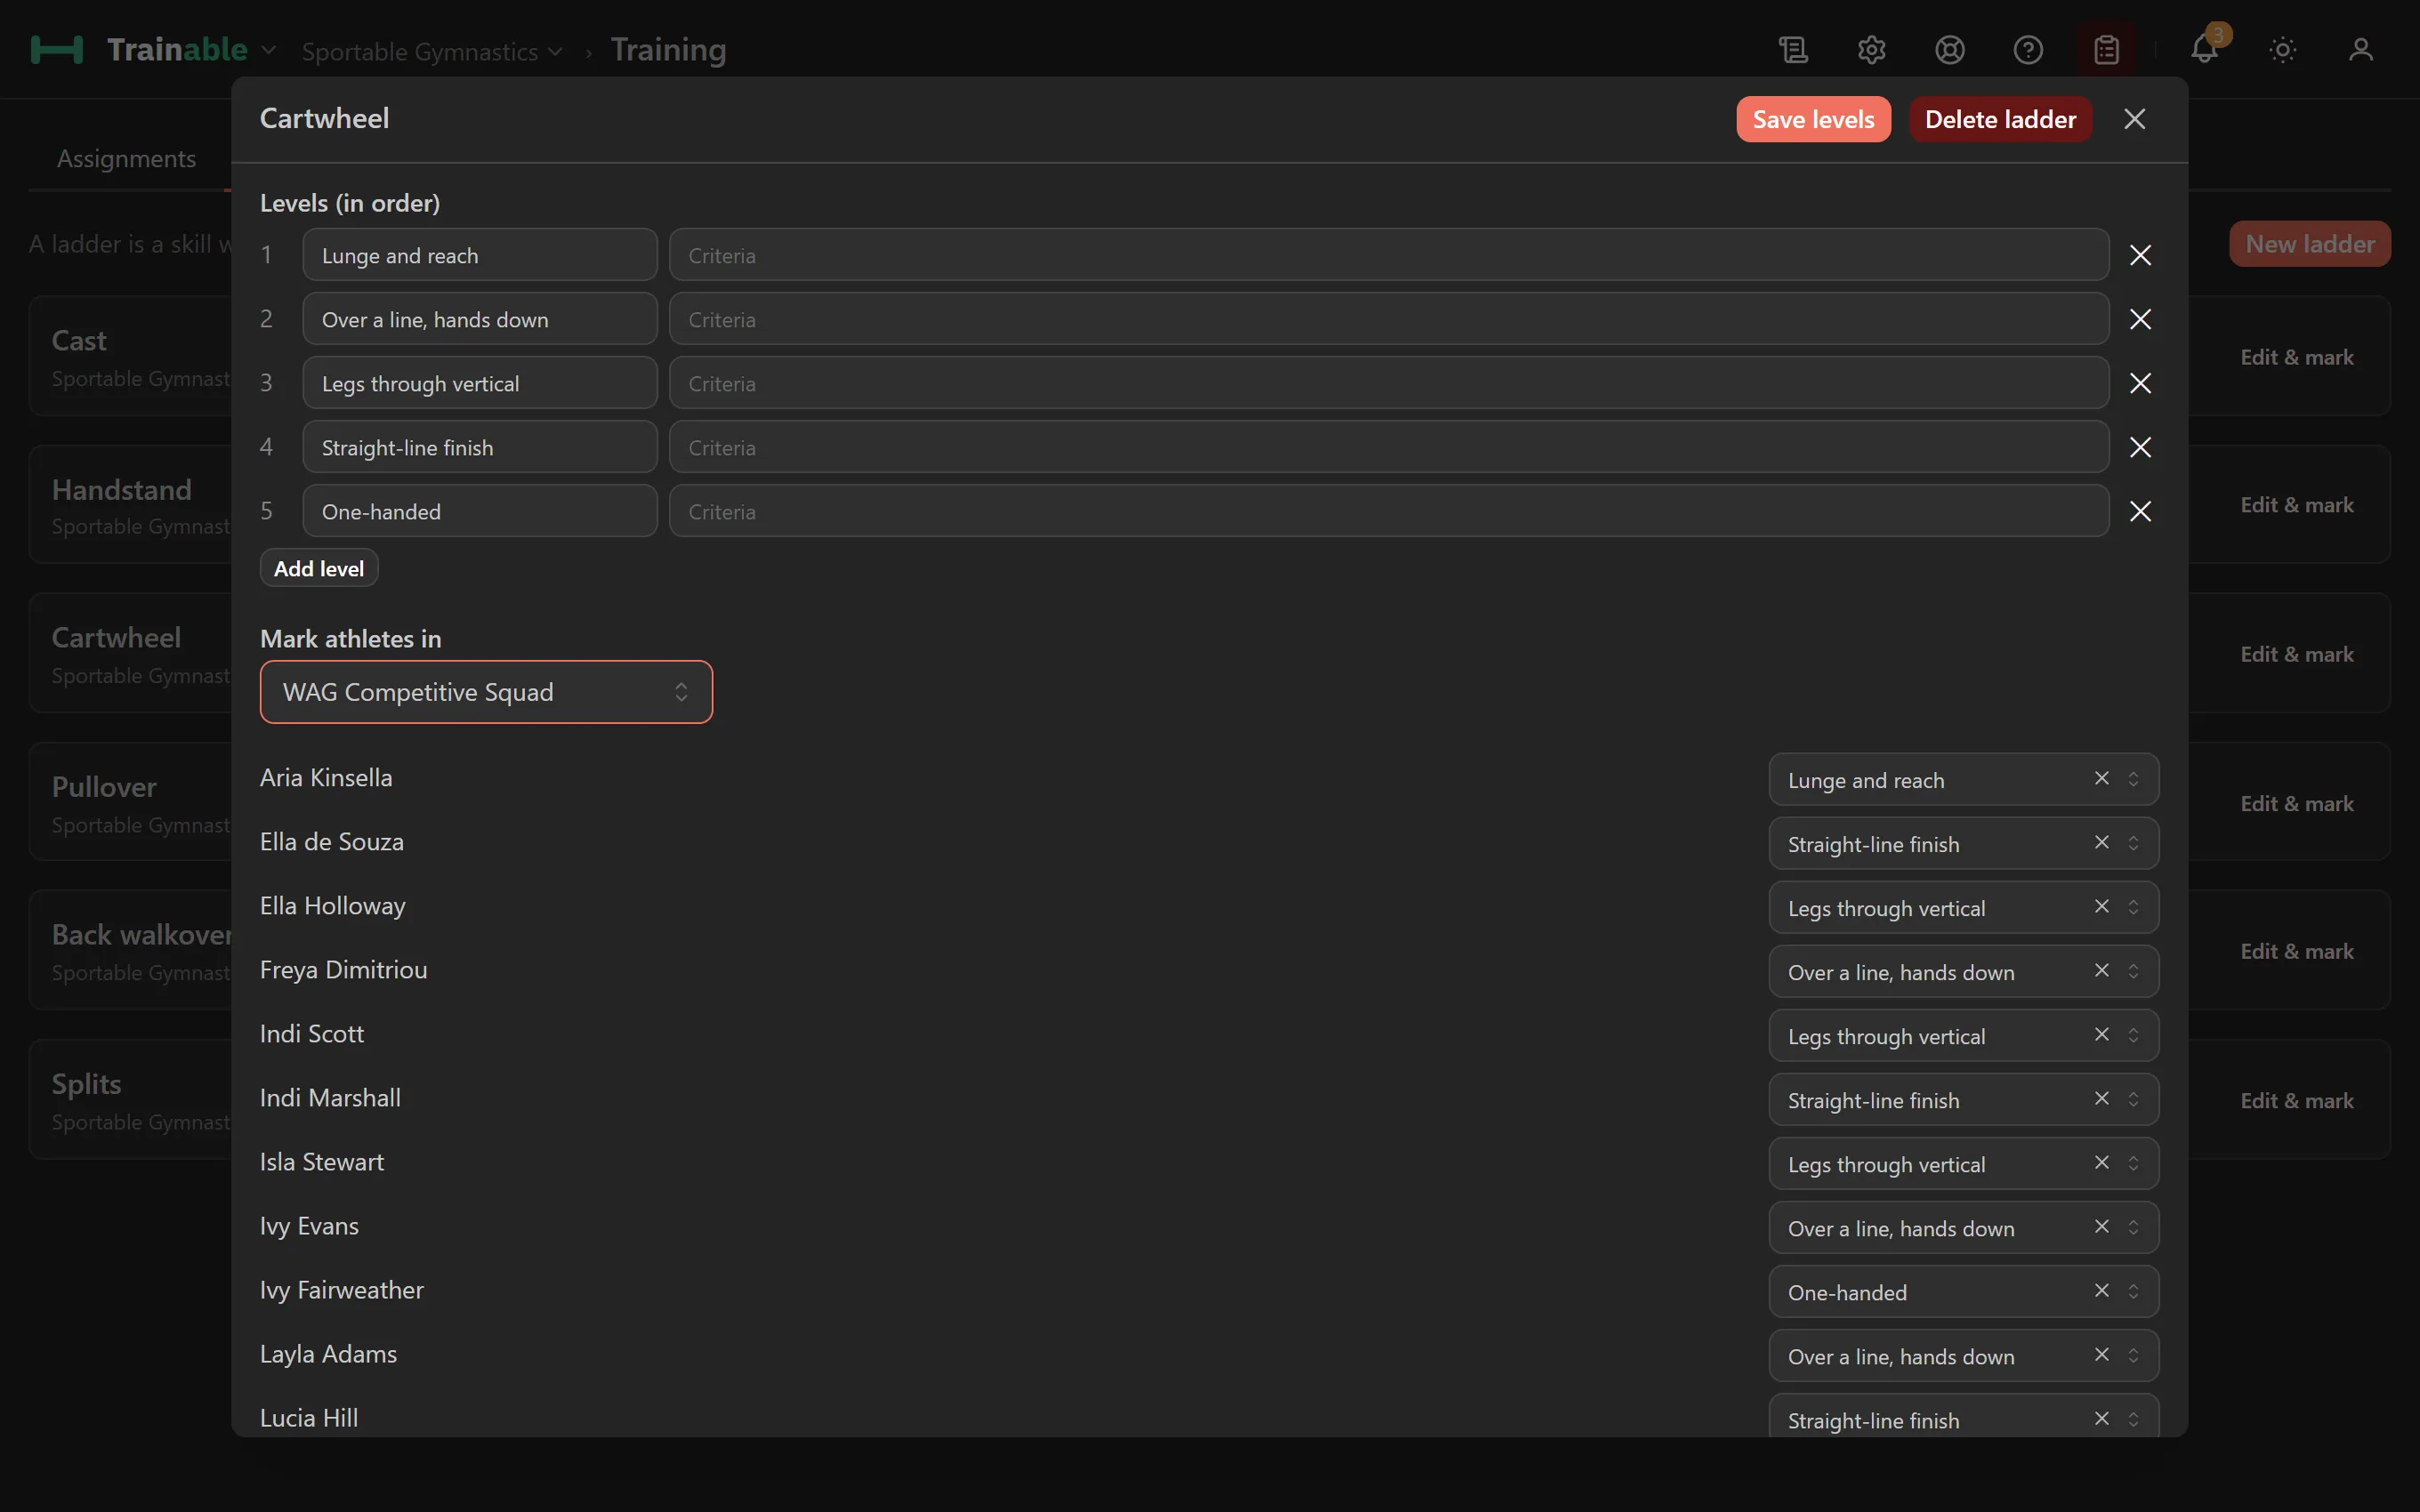Open the lifebuoy support icon

coord(1949,50)
